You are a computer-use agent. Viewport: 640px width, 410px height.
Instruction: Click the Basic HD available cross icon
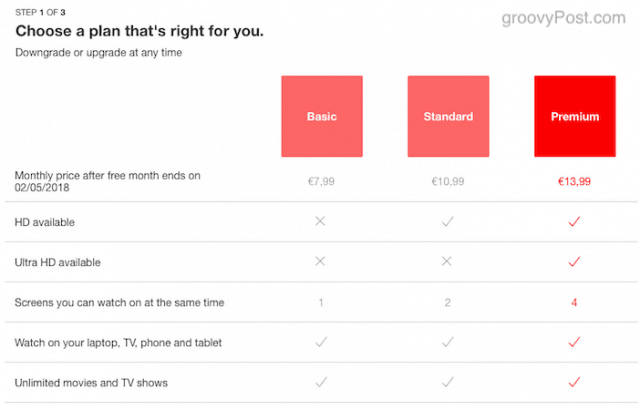[320, 221]
